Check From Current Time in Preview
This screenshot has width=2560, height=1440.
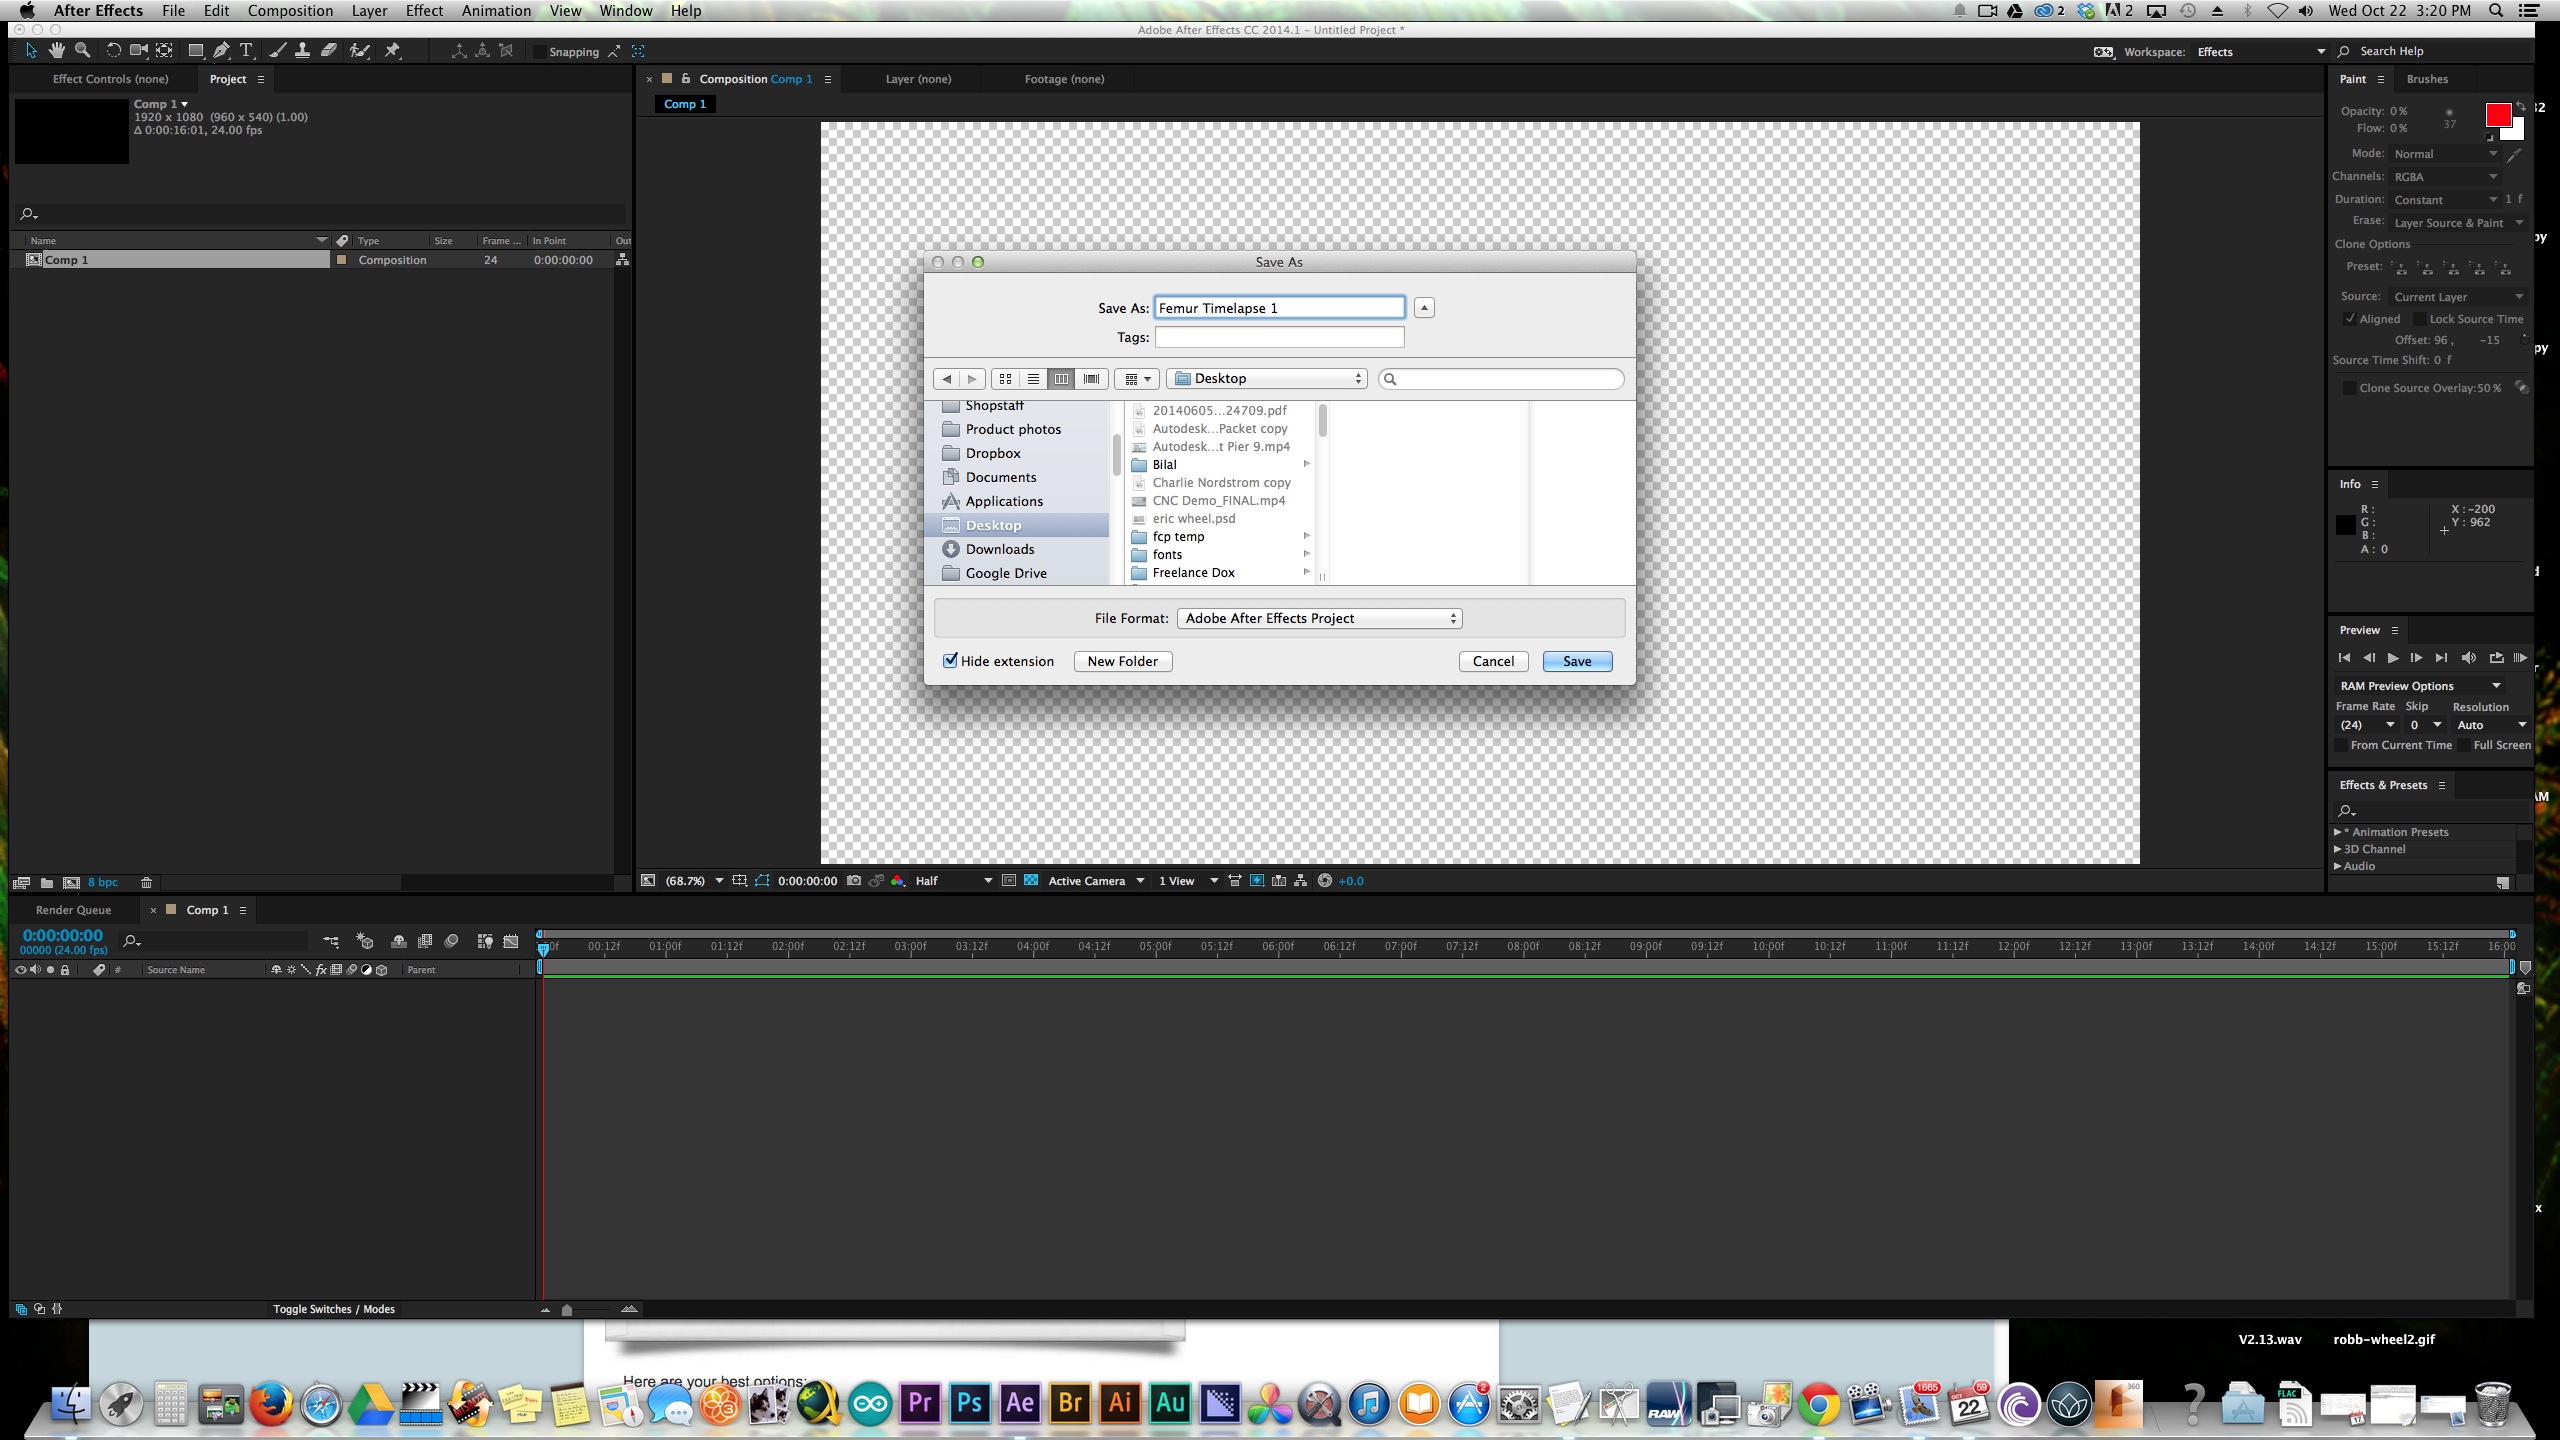[x=2341, y=745]
